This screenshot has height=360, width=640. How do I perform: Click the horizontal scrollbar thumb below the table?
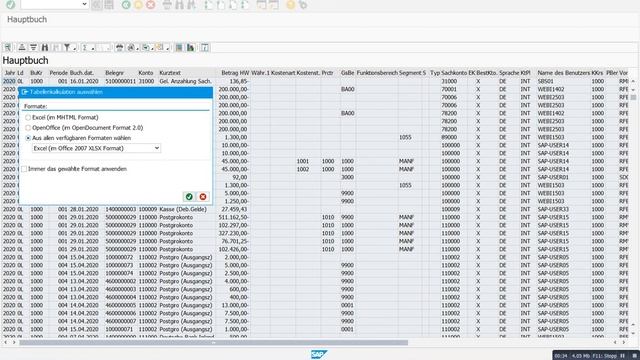(x=213, y=342)
